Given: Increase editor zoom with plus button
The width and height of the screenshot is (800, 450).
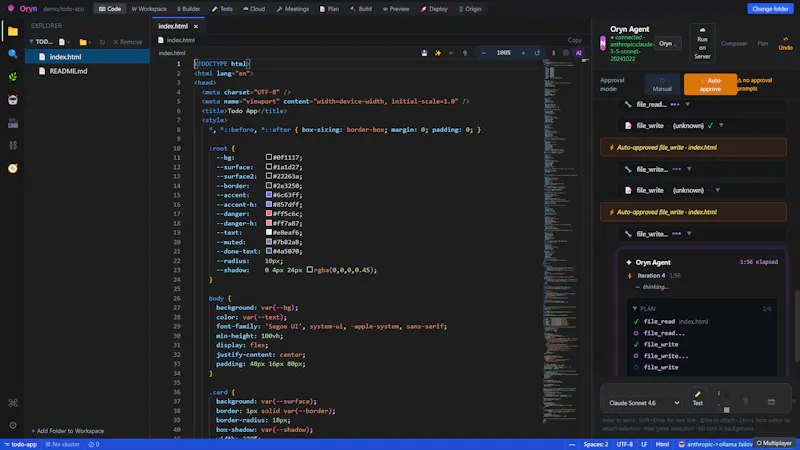Looking at the screenshot, I should [x=523, y=53].
